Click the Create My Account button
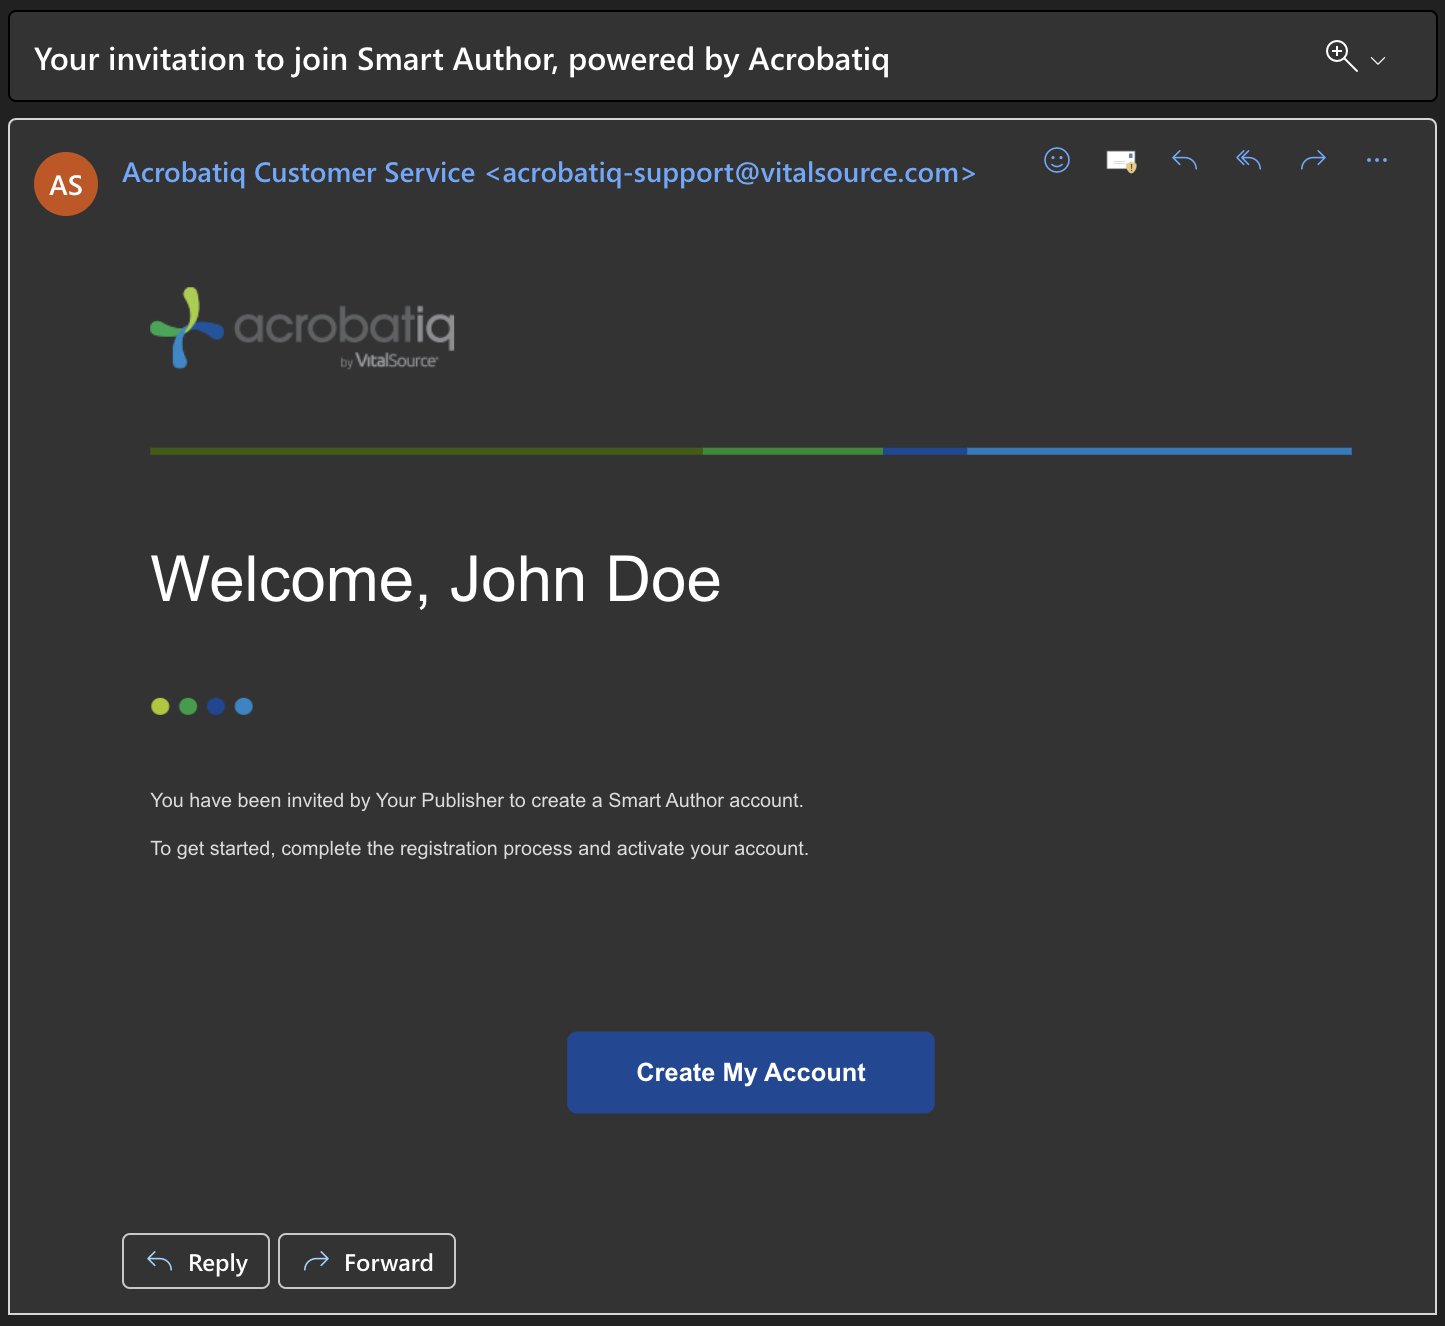1445x1326 pixels. 751,1072
